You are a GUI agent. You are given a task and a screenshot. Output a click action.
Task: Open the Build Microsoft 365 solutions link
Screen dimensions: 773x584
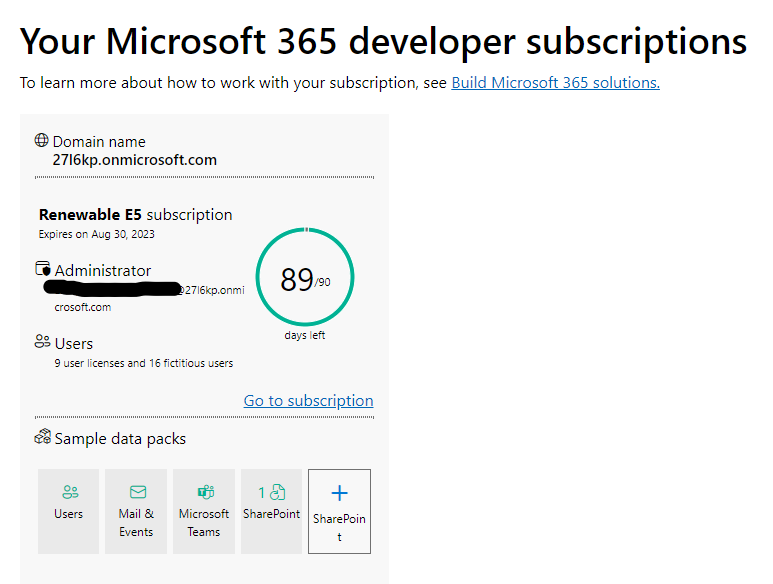(x=555, y=82)
